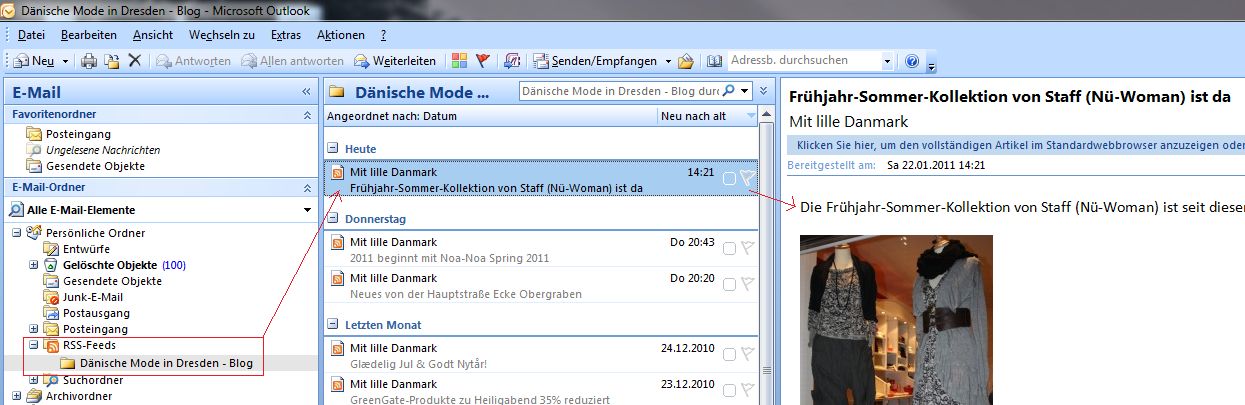1245x405 pixels.
Task: Collapse the Letzten Monat message group
Action: (x=335, y=325)
